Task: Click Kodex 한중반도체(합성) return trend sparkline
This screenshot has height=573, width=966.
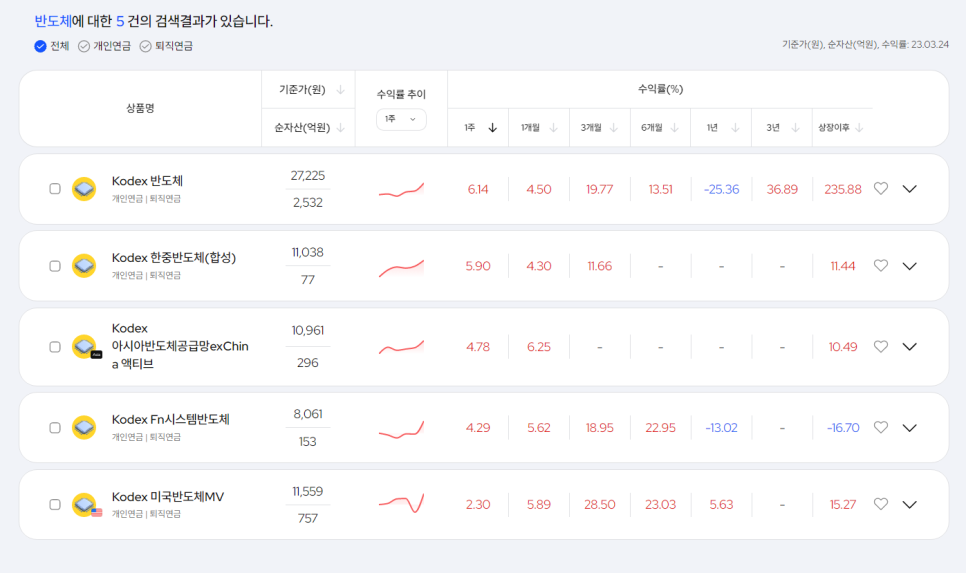Action: [401, 267]
